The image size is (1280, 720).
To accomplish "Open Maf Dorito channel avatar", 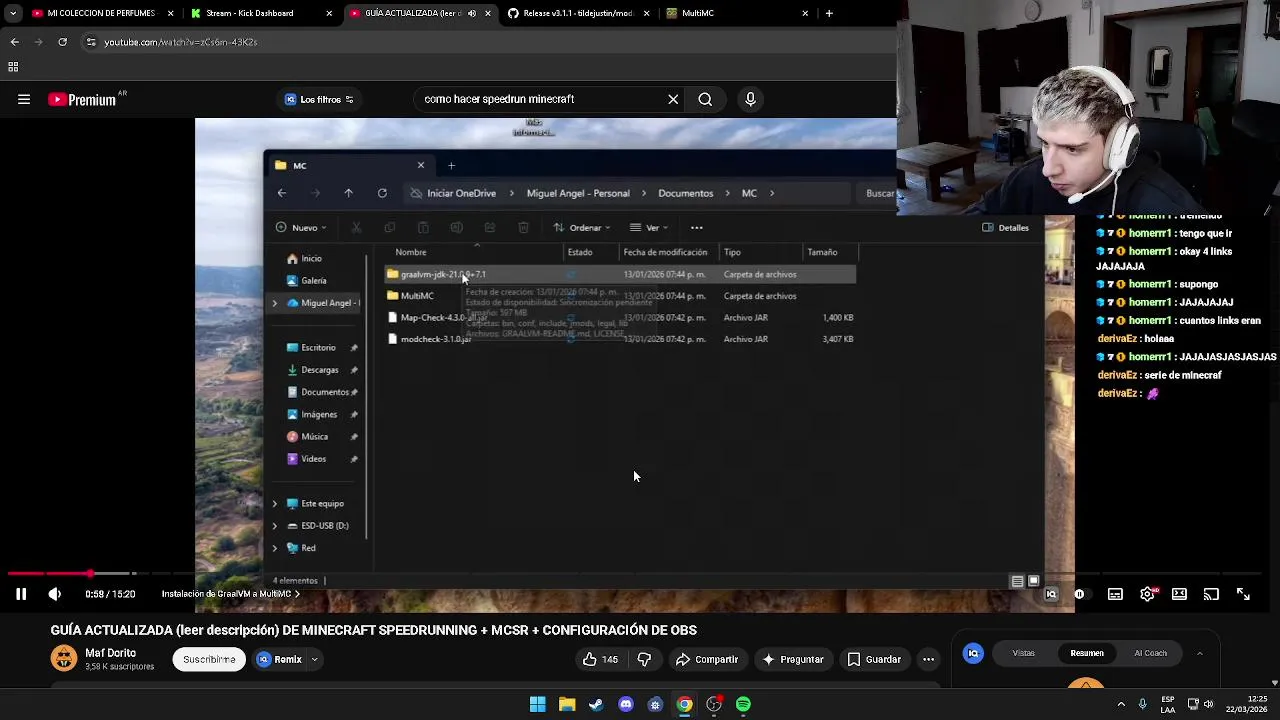I will click(64, 658).
